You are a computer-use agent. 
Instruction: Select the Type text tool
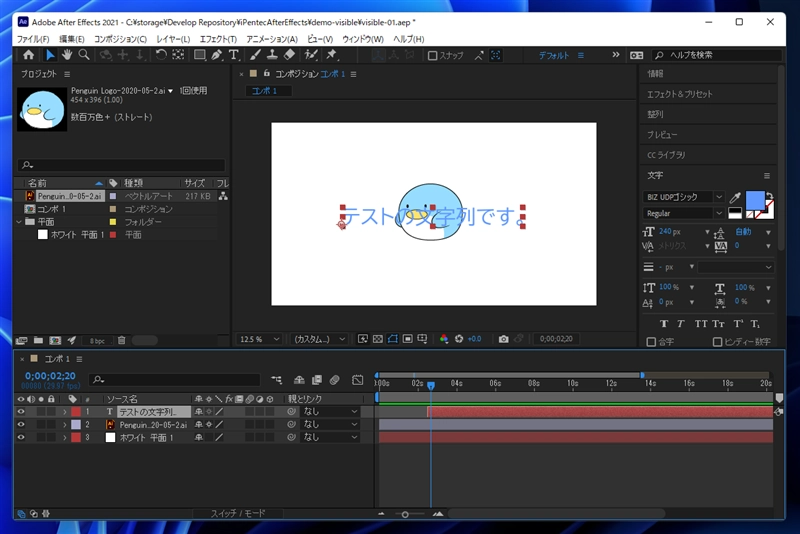click(x=234, y=55)
